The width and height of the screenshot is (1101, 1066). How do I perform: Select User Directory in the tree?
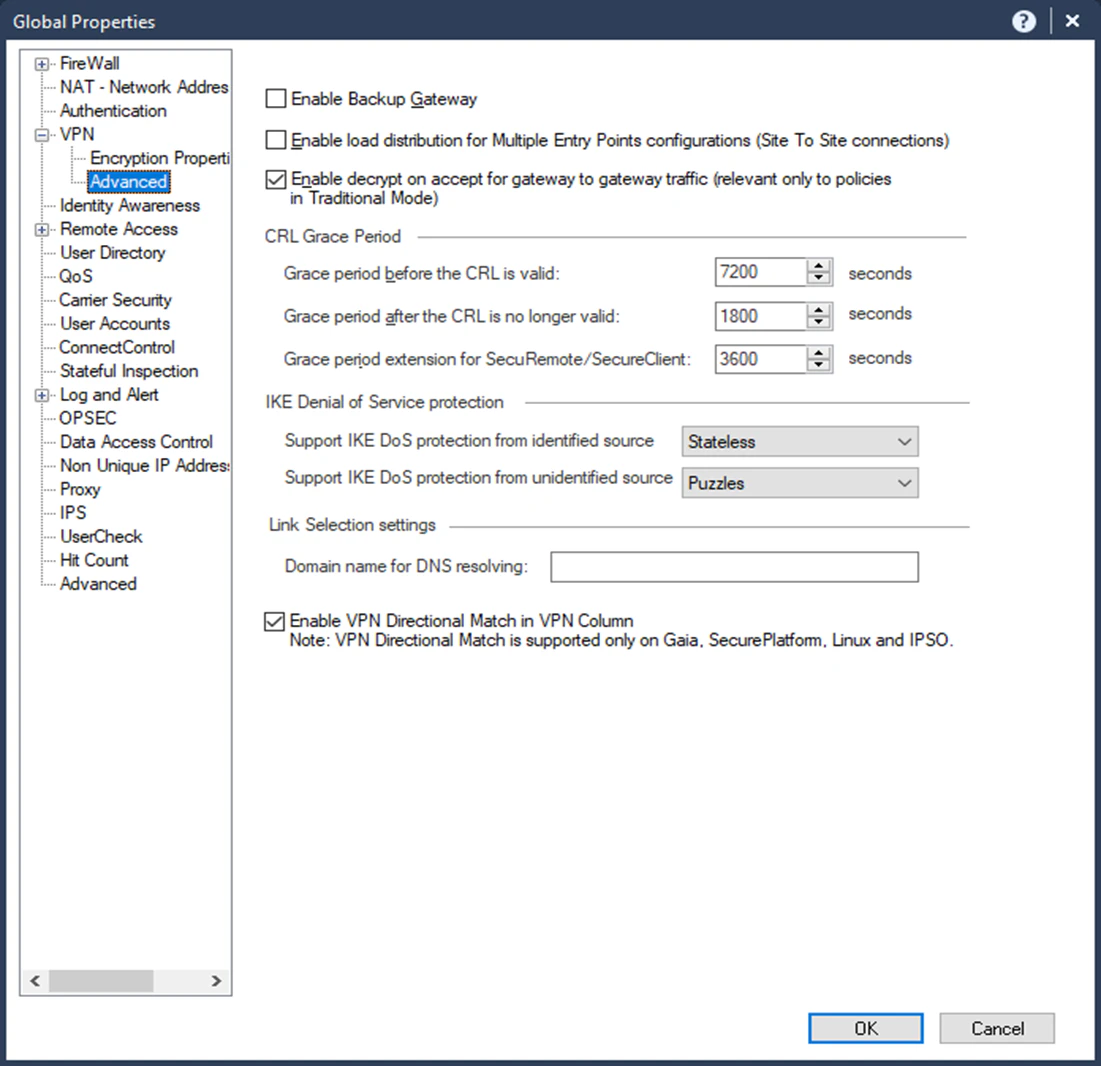pos(112,253)
